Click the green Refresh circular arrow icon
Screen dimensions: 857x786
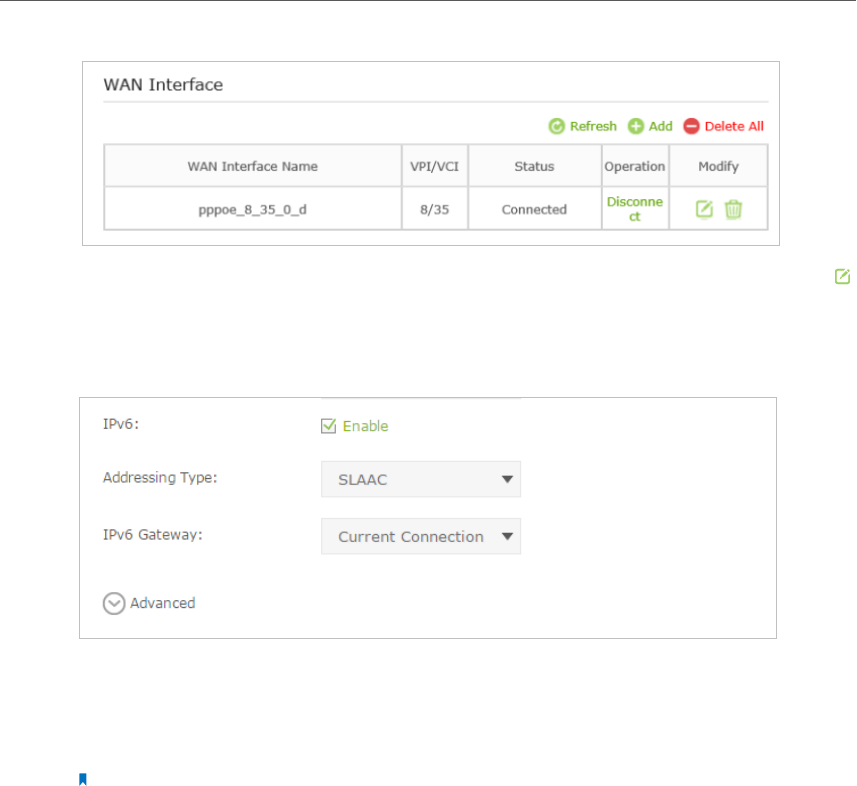click(x=557, y=127)
